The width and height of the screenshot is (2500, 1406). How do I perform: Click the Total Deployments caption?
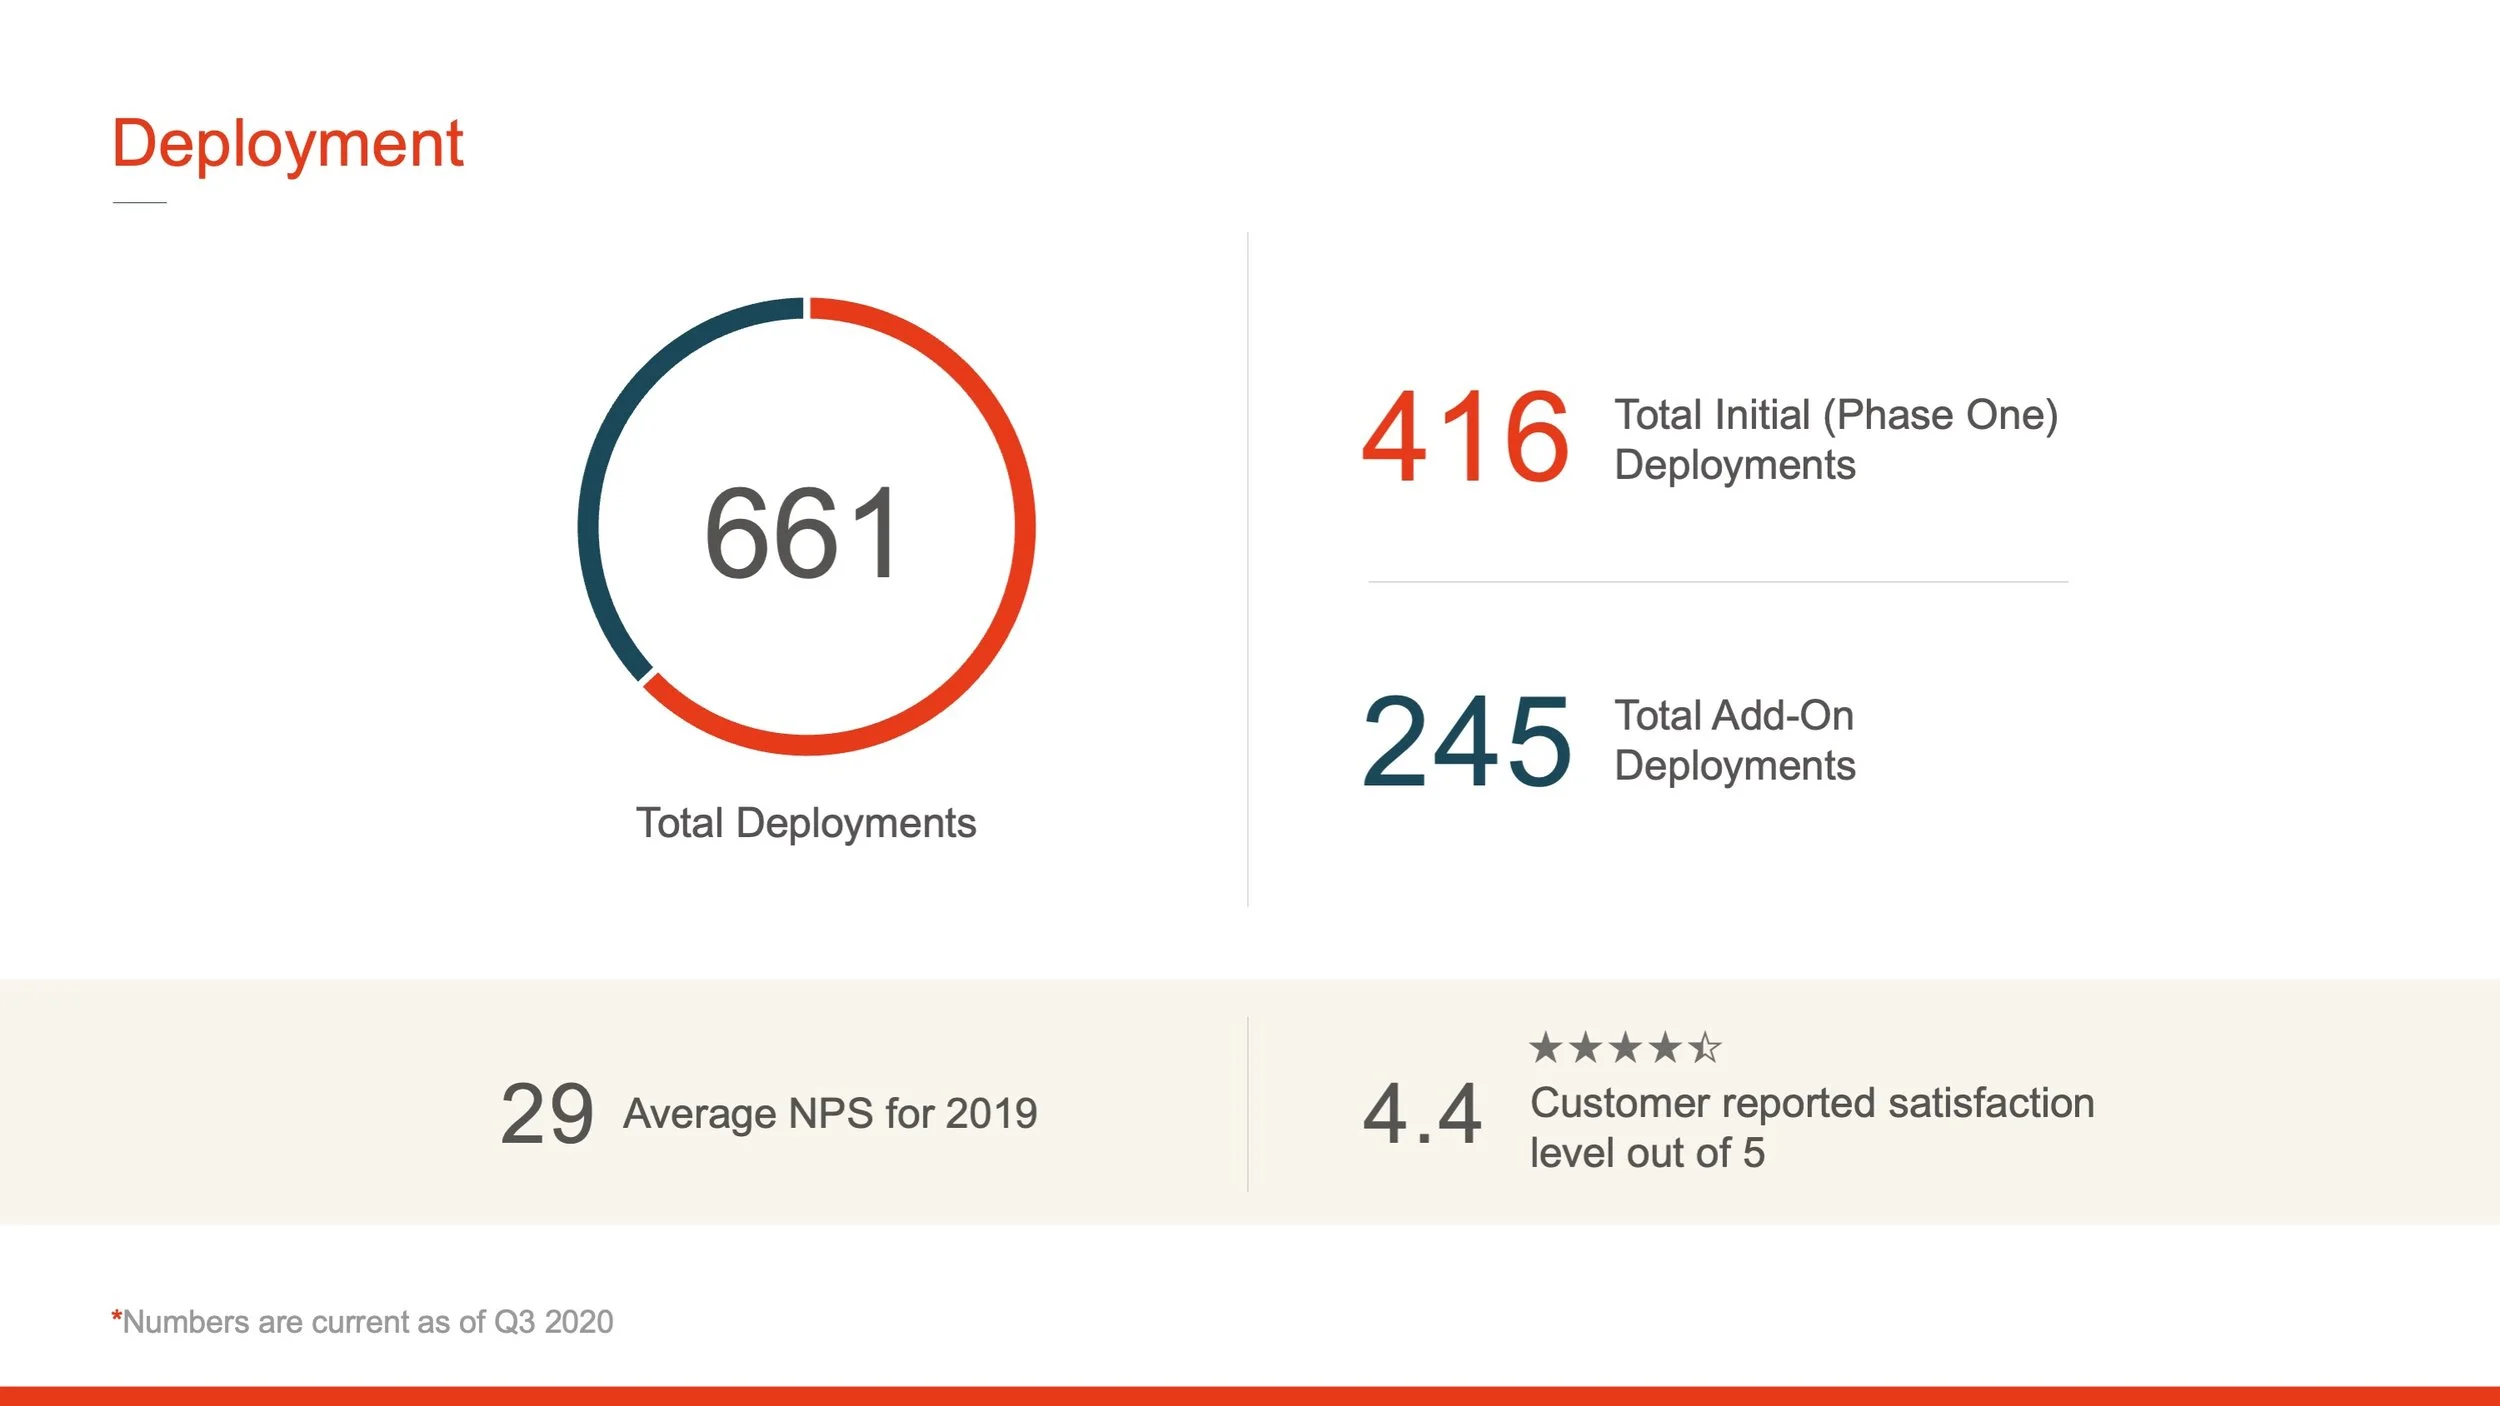tap(806, 823)
